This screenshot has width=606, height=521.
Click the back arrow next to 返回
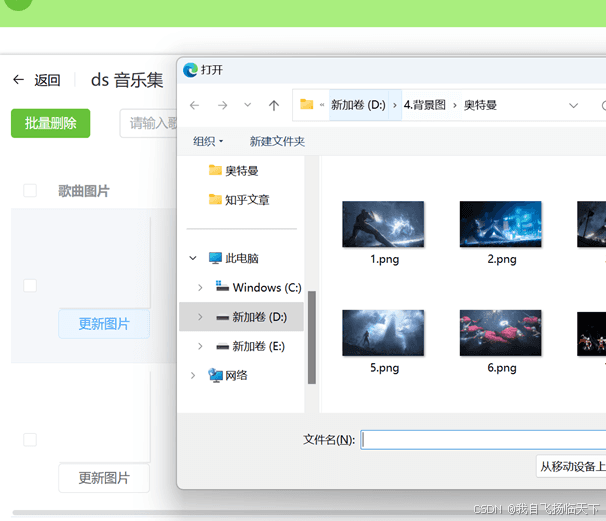[18, 80]
